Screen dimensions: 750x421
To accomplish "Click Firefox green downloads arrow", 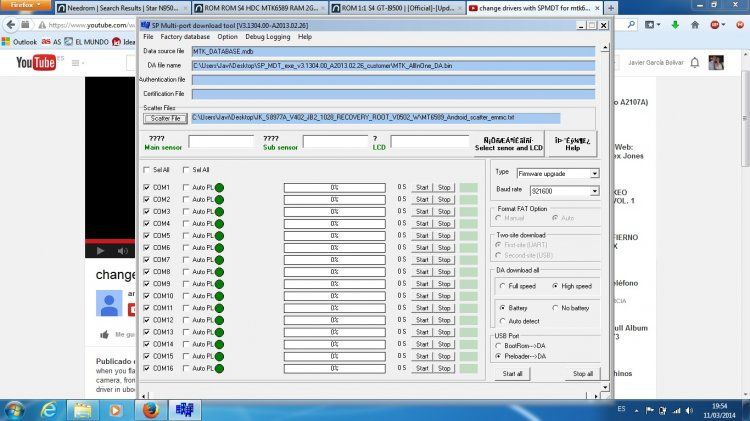I will click(675, 24).
